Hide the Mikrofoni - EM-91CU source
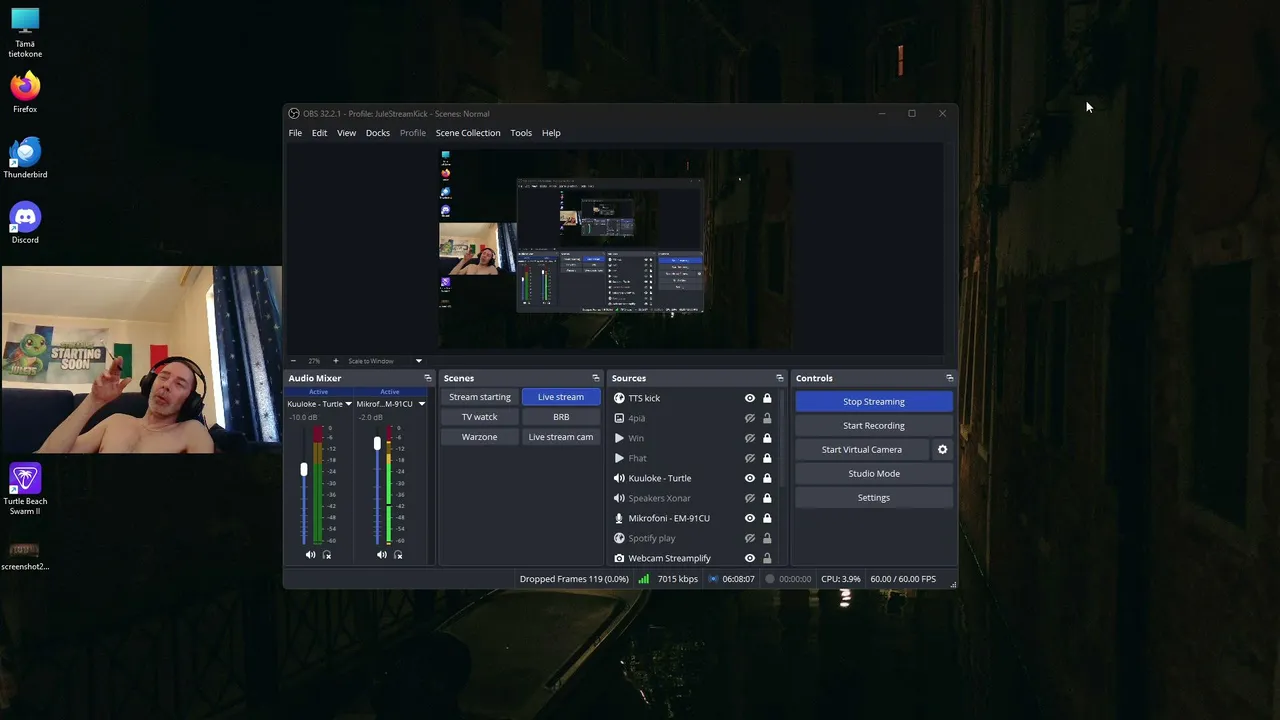 pyautogui.click(x=749, y=518)
